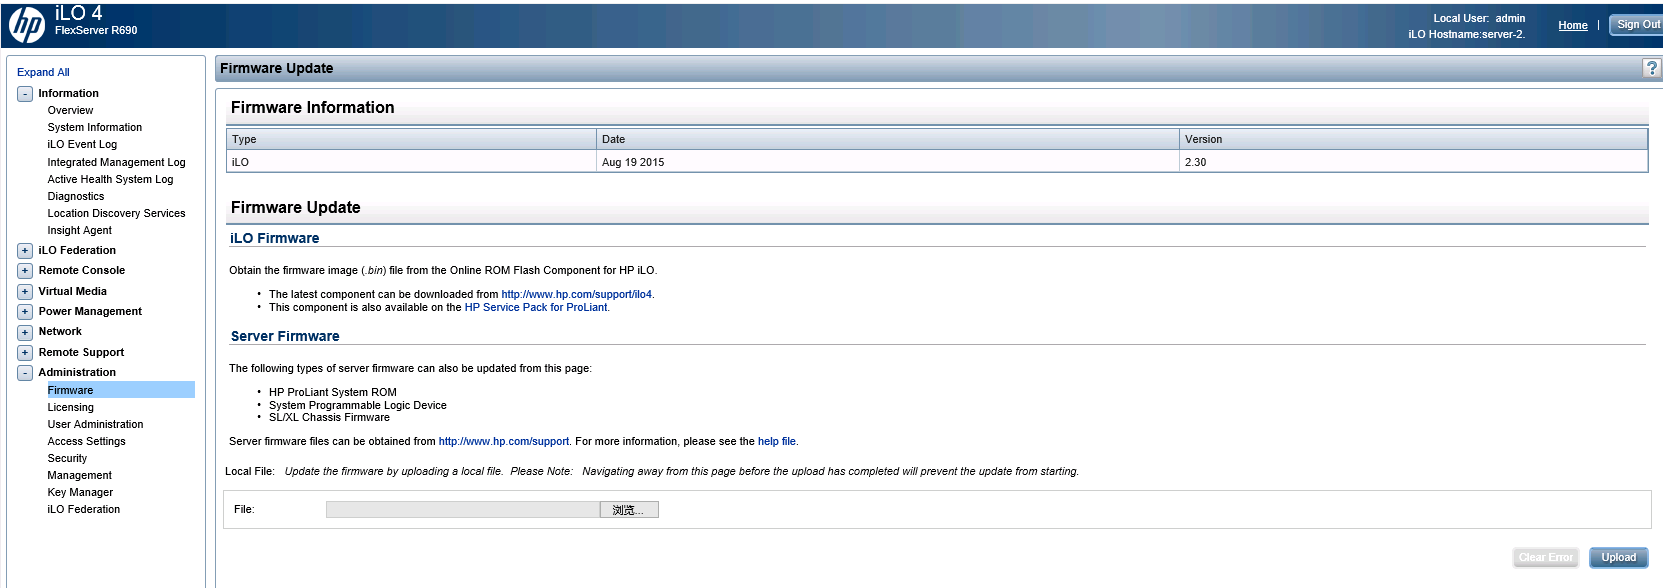Click the Home link

1573,25
